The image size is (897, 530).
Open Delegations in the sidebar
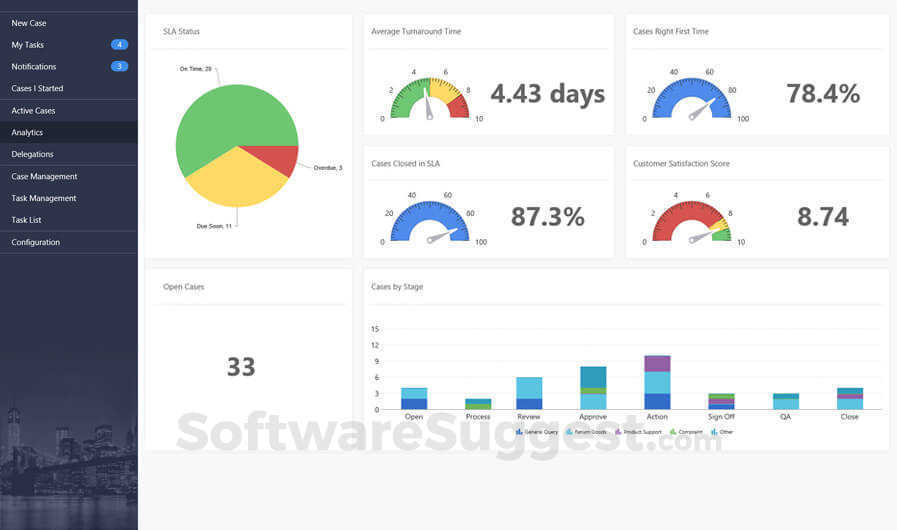(69, 154)
